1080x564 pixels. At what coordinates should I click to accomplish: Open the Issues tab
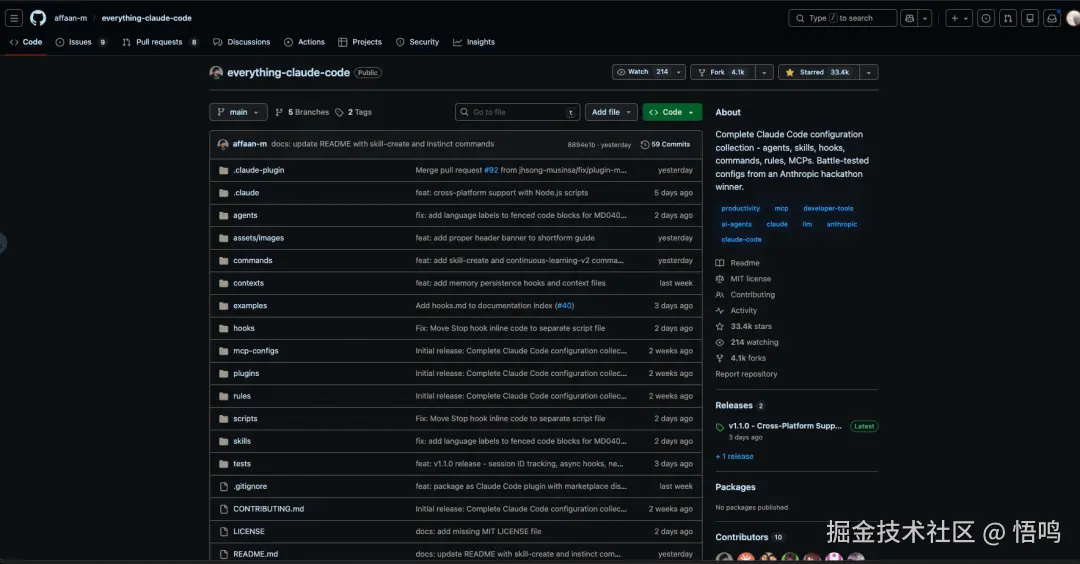click(x=81, y=42)
